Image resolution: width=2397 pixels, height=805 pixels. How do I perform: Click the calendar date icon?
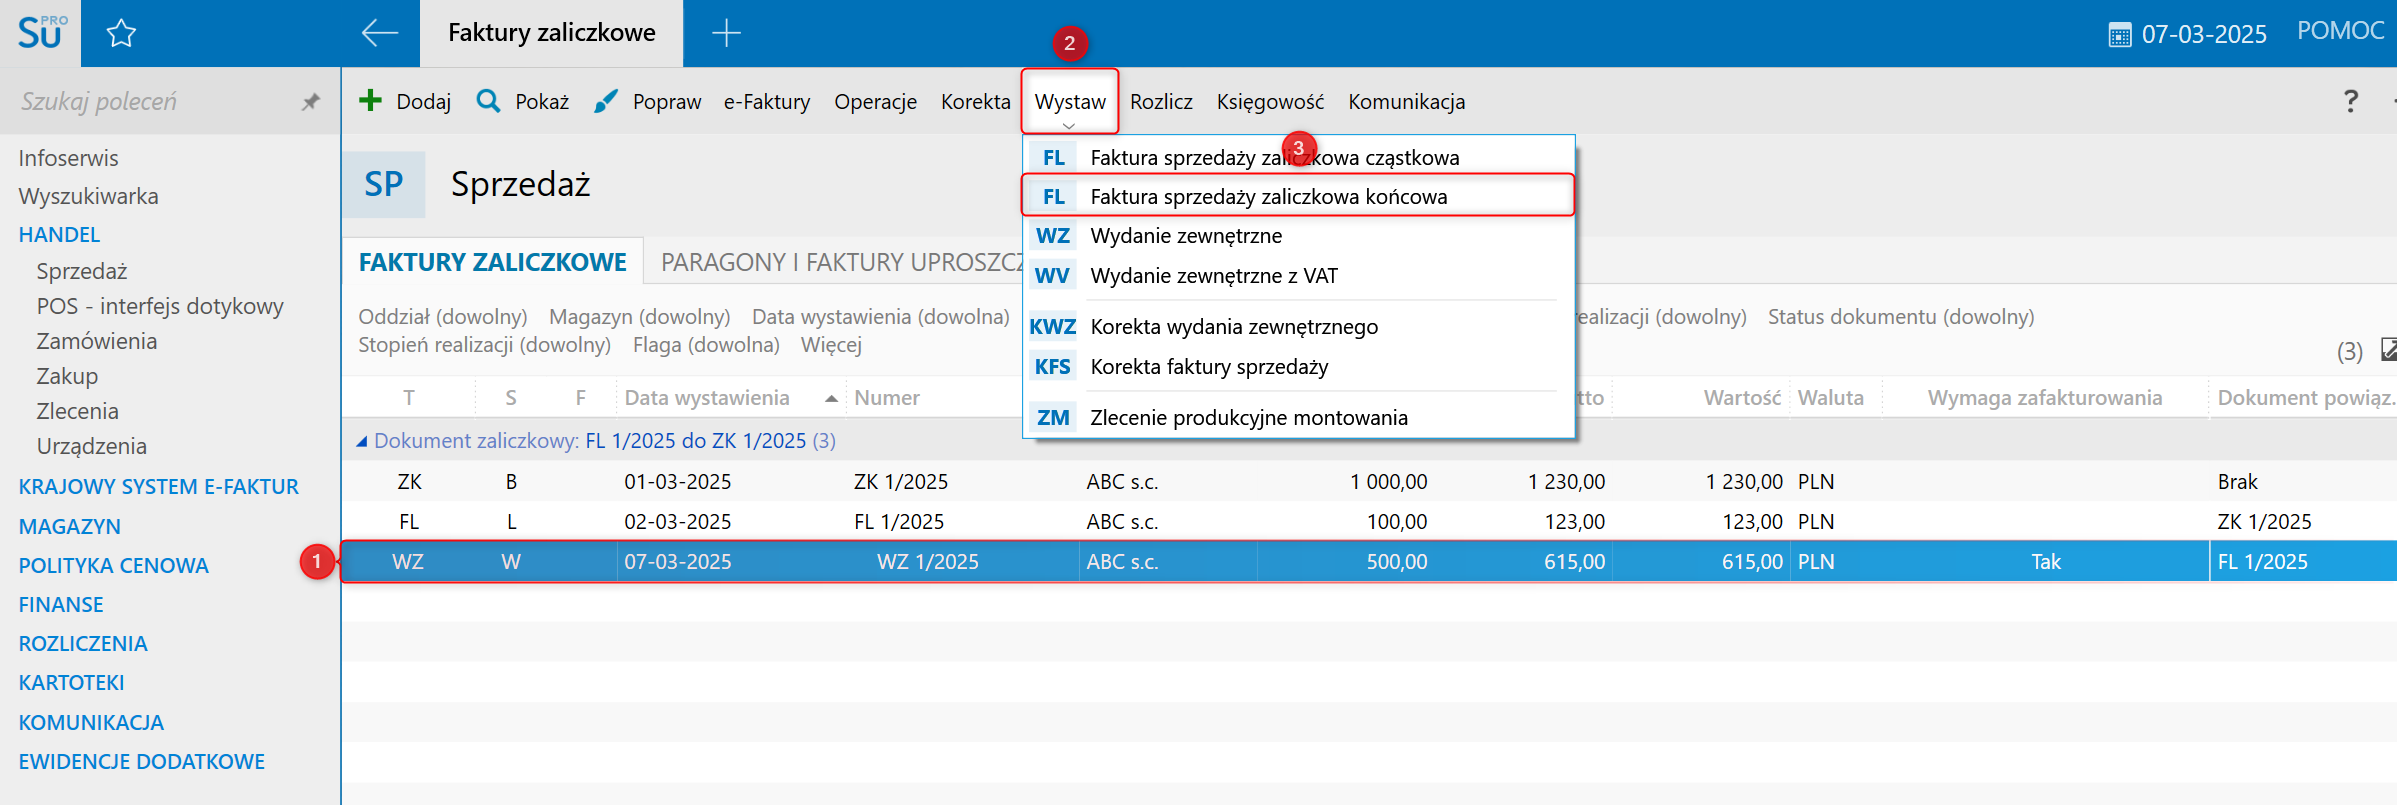coord(2119,35)
